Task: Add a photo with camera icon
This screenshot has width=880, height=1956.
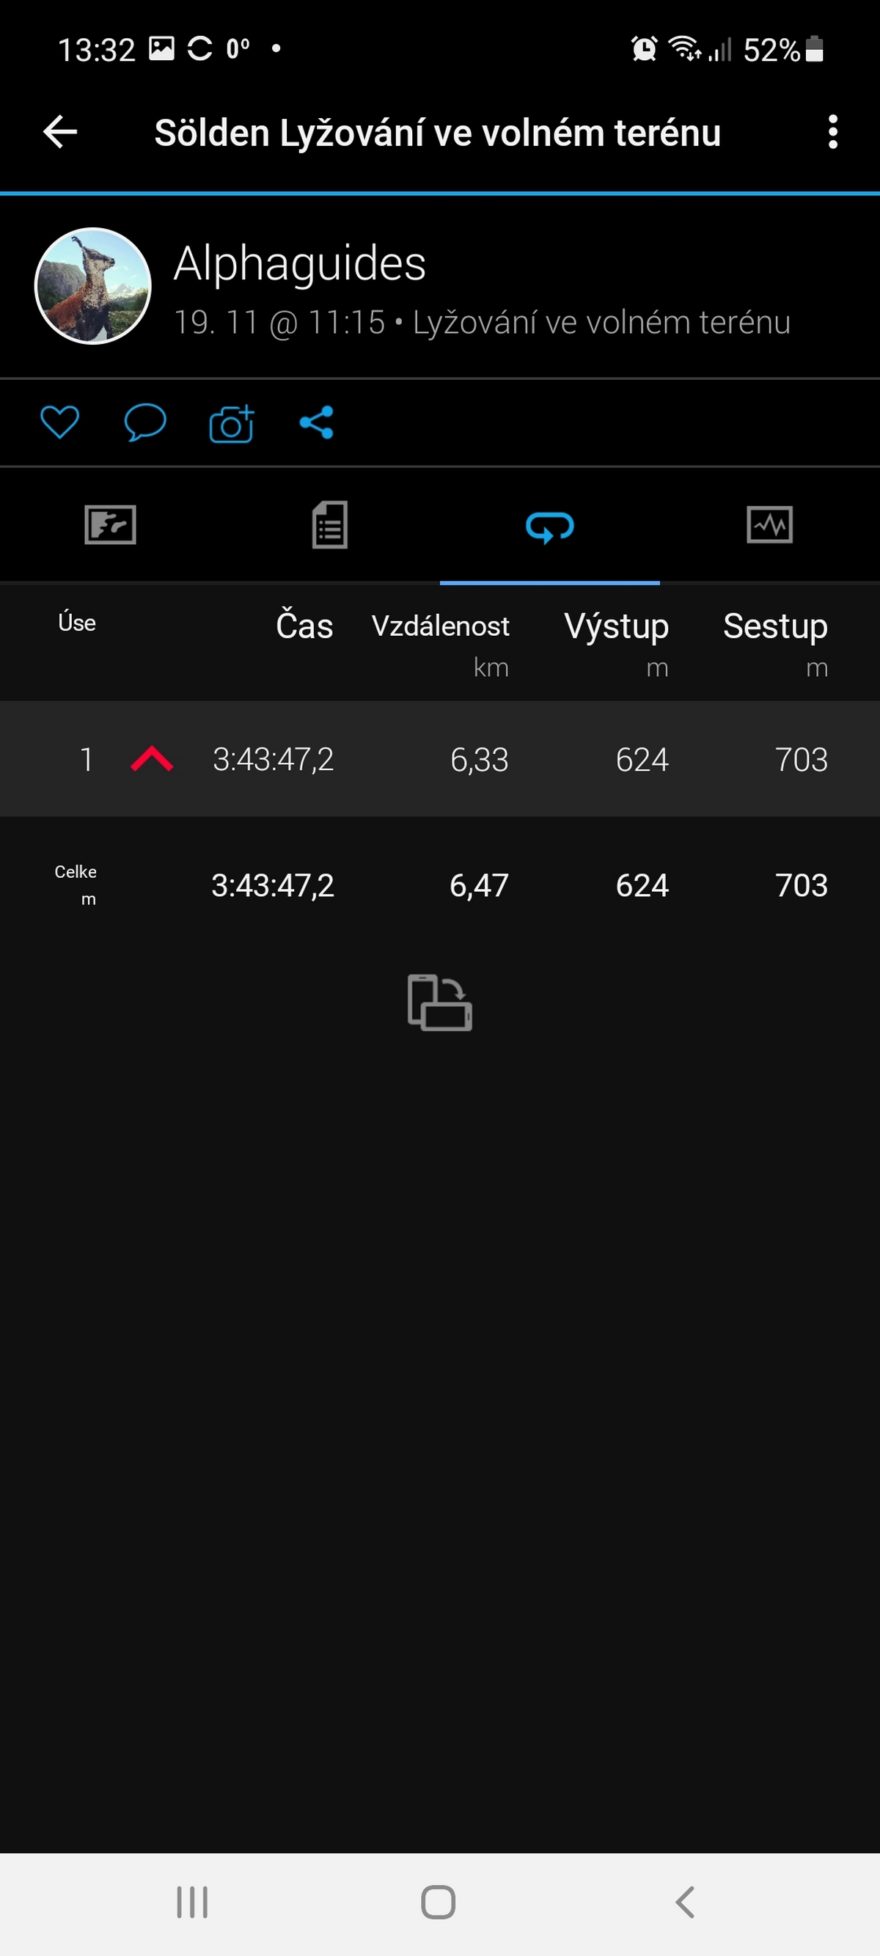Action: coord(231,424)
